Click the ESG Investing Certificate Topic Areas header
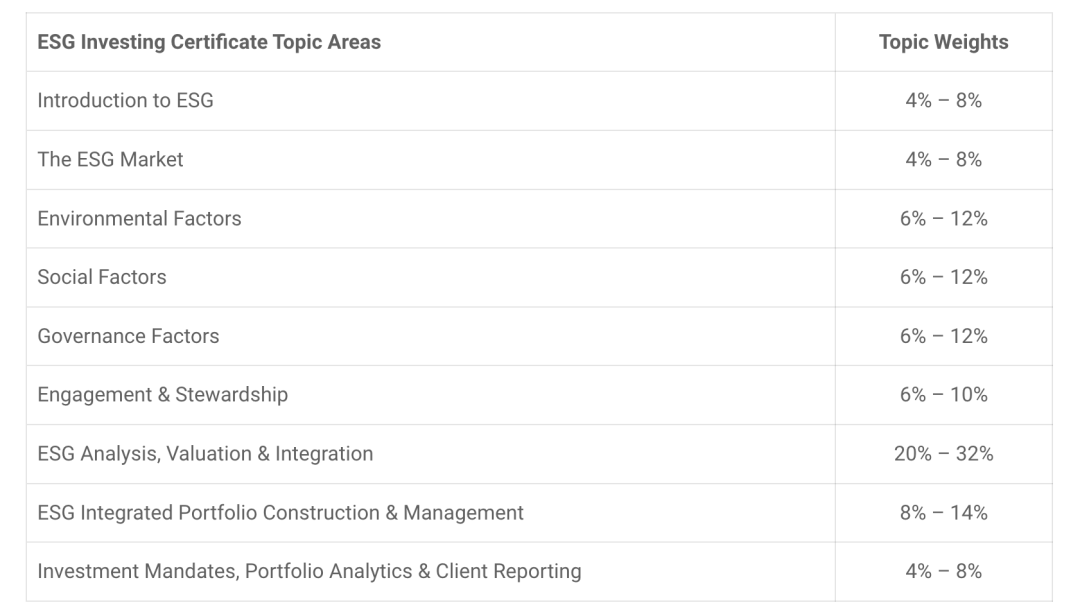Image resolution: width=1080 pixels, height=614 pixels. tap(209, 42)
